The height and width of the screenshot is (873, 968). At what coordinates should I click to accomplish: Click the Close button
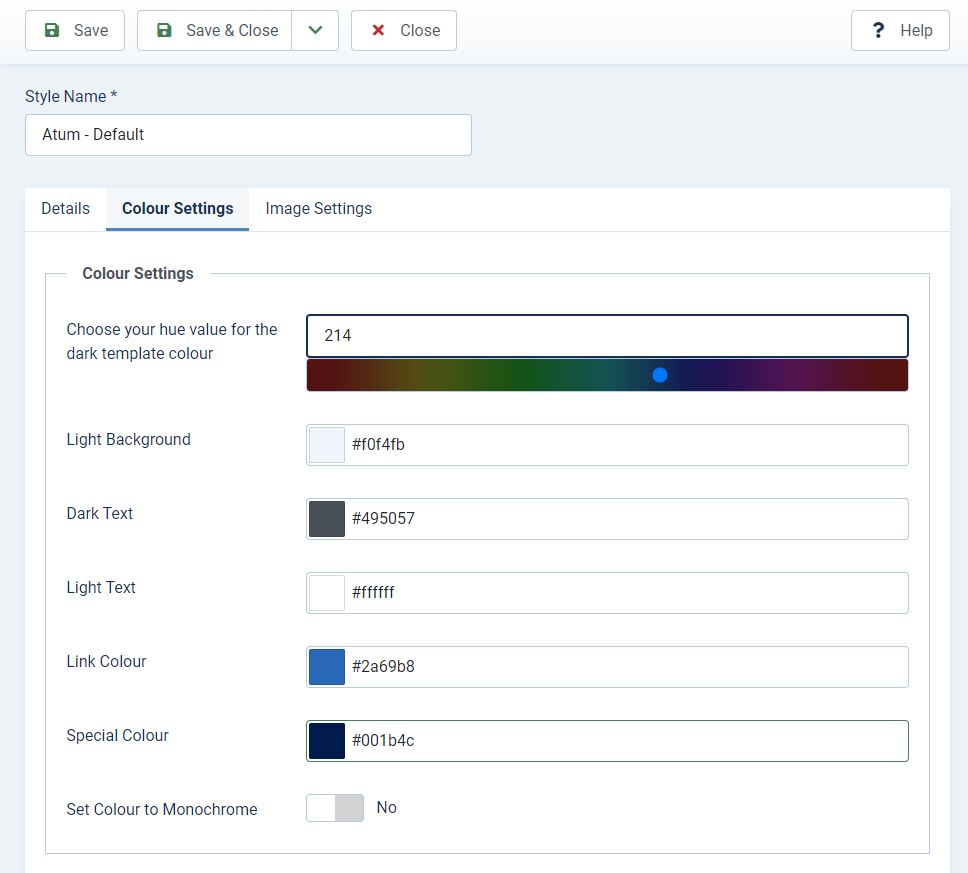click(404, 30)
